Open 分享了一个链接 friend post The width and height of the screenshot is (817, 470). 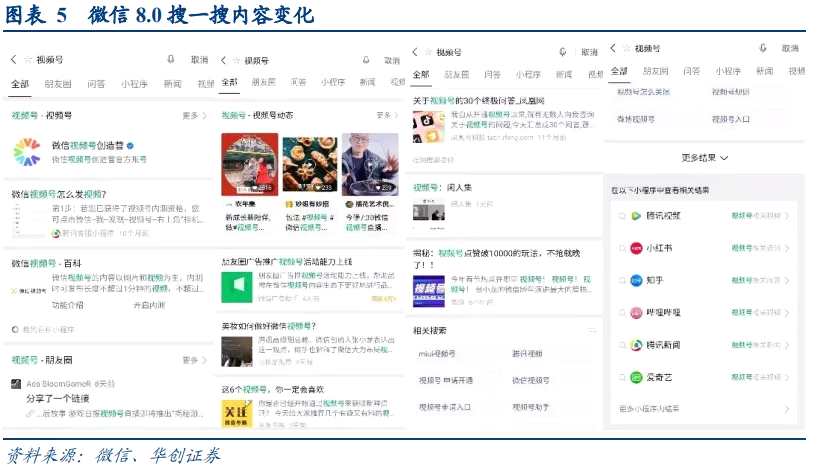(58, 399)
